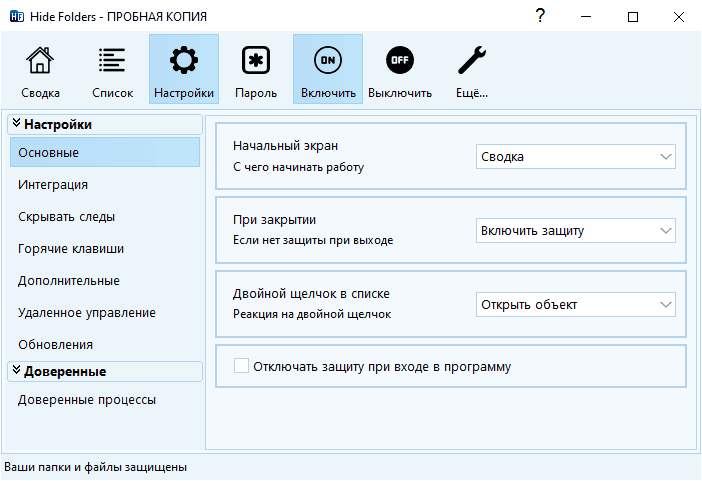The height and width of the screenshot is (481, 702).
Task: Click the Hide Folders app icon in title bar
Action: pyautogui.click(x=17, y=17)
